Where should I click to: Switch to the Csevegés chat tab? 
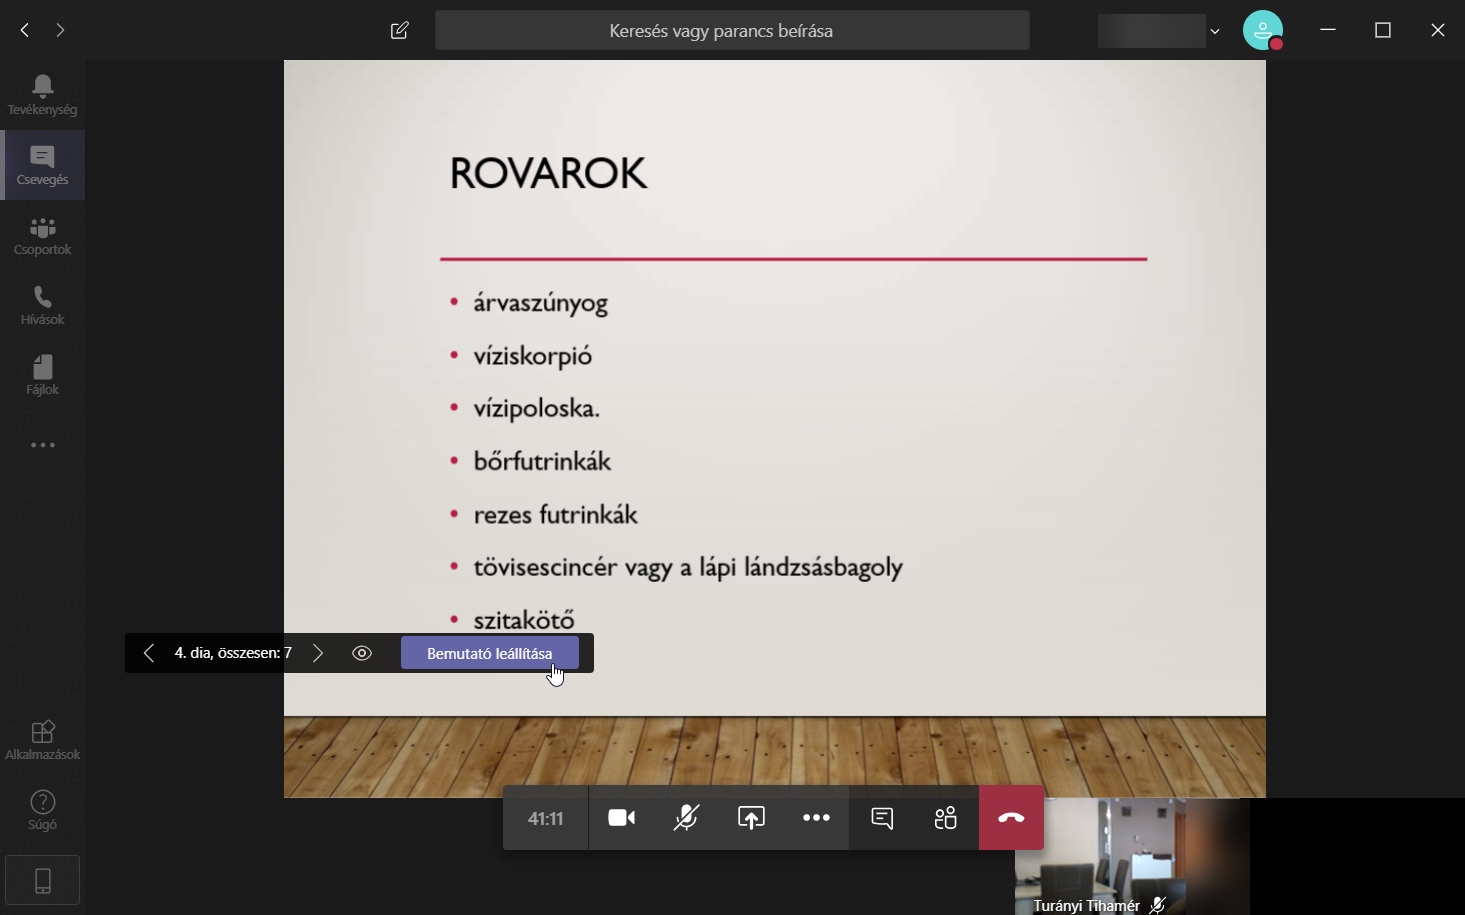(42, 165)
